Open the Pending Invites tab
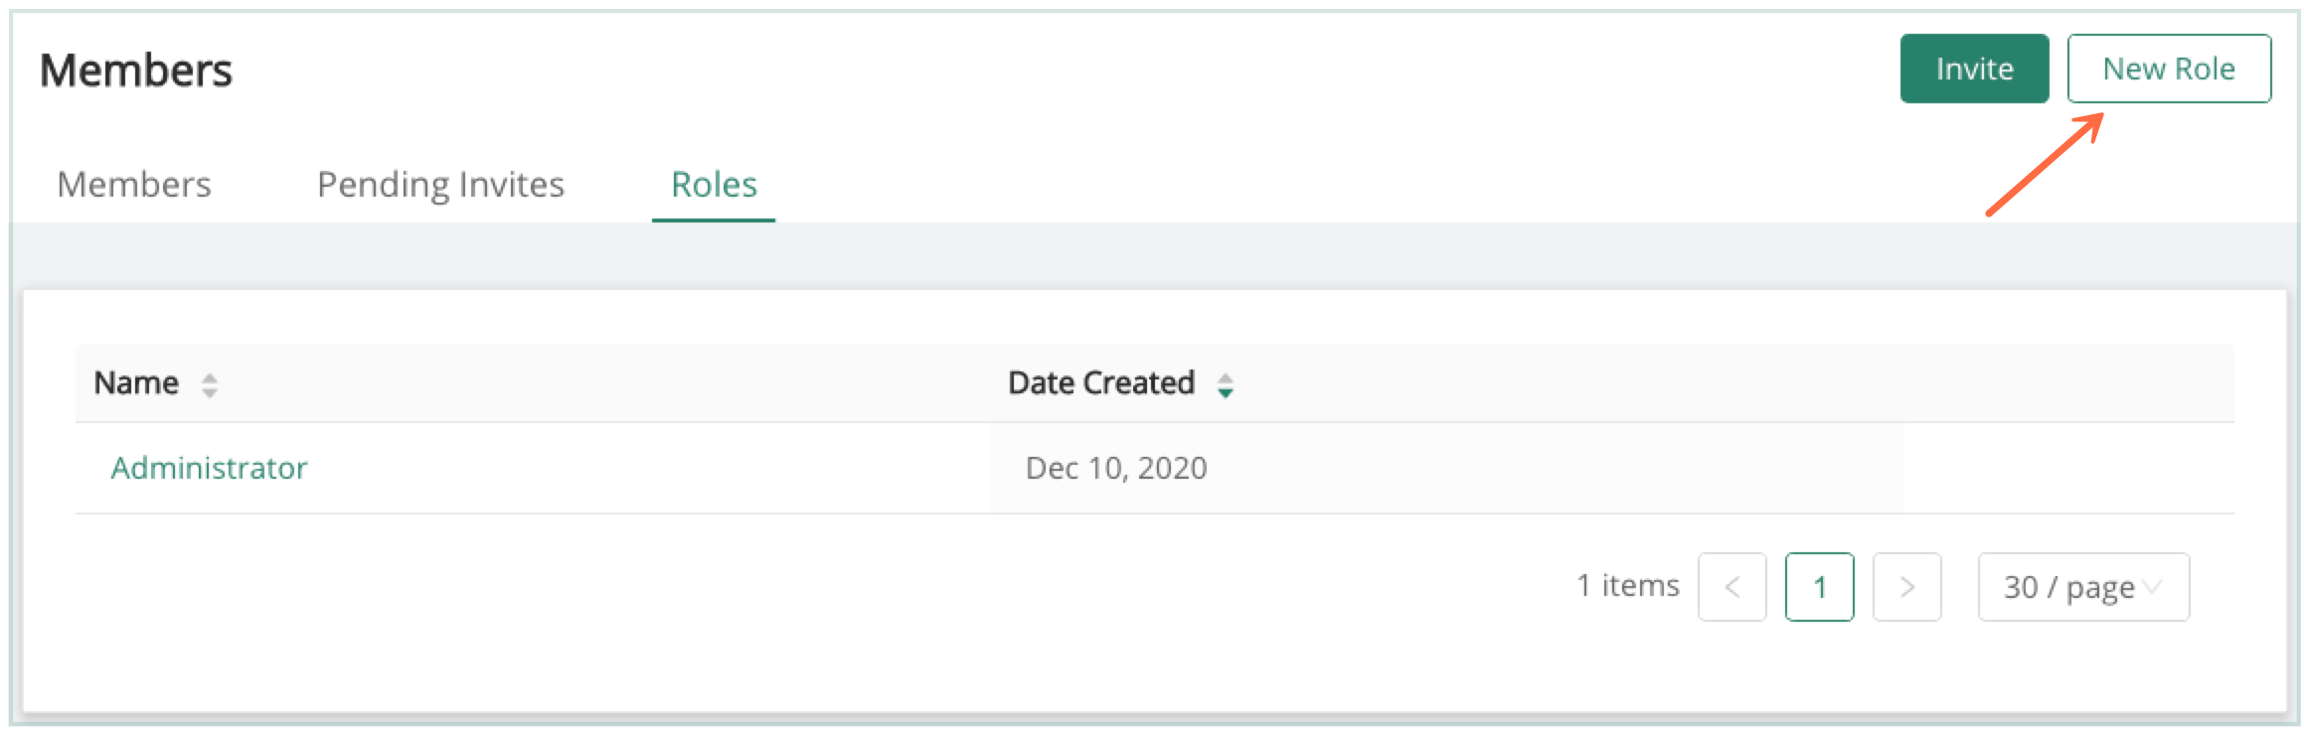The height and width of the screenshot is (735, 2304). [x=440, y=185]
